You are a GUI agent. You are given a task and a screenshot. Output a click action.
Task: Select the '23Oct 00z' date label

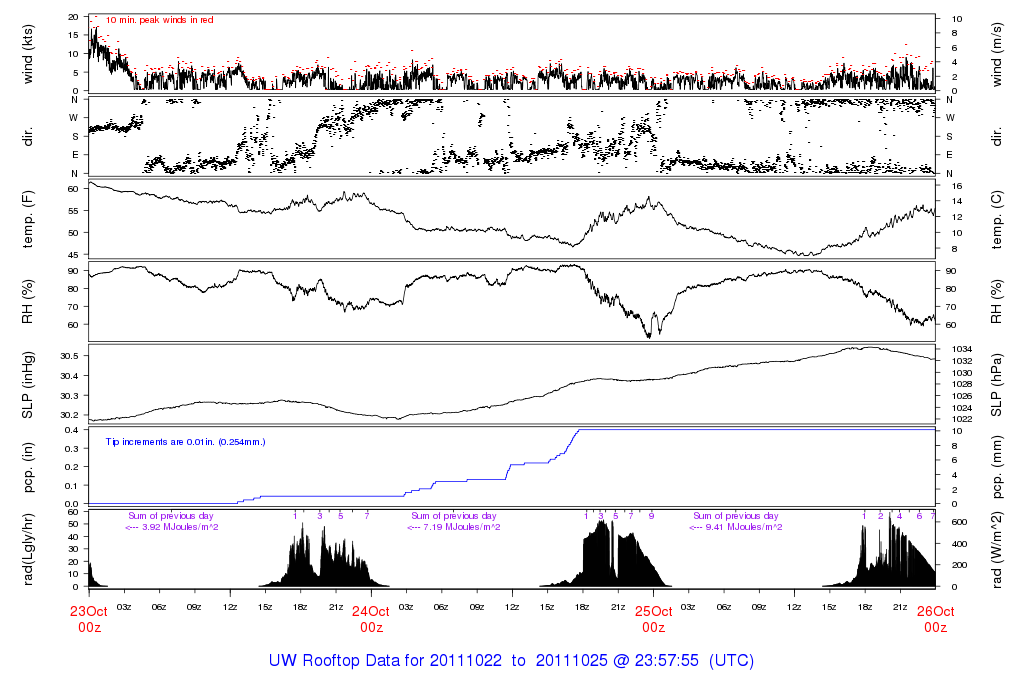tap(89, 619)
